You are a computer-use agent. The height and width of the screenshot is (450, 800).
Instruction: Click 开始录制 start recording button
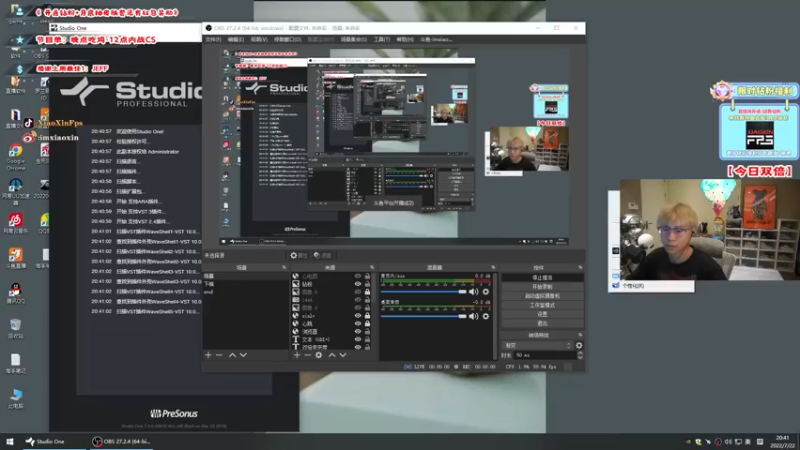[542, 287]
